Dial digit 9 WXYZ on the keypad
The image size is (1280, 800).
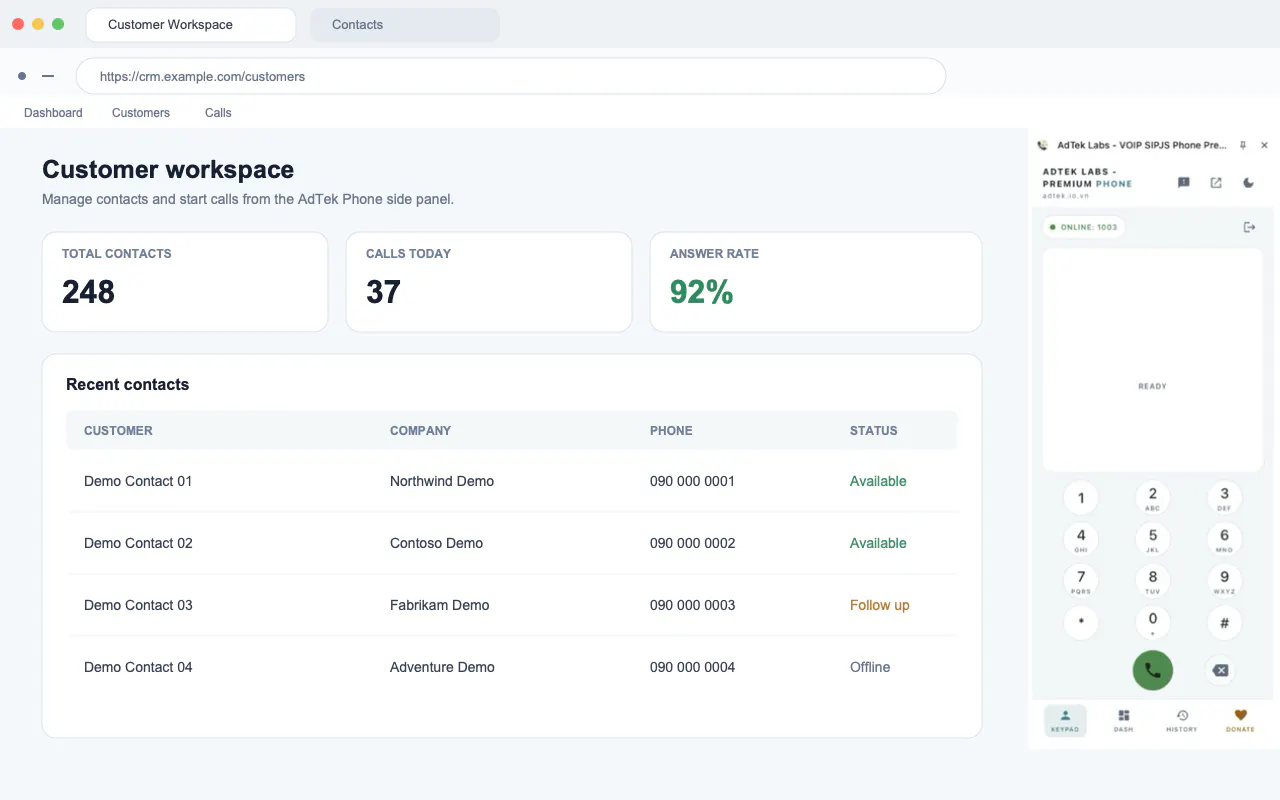(1224, 581)
